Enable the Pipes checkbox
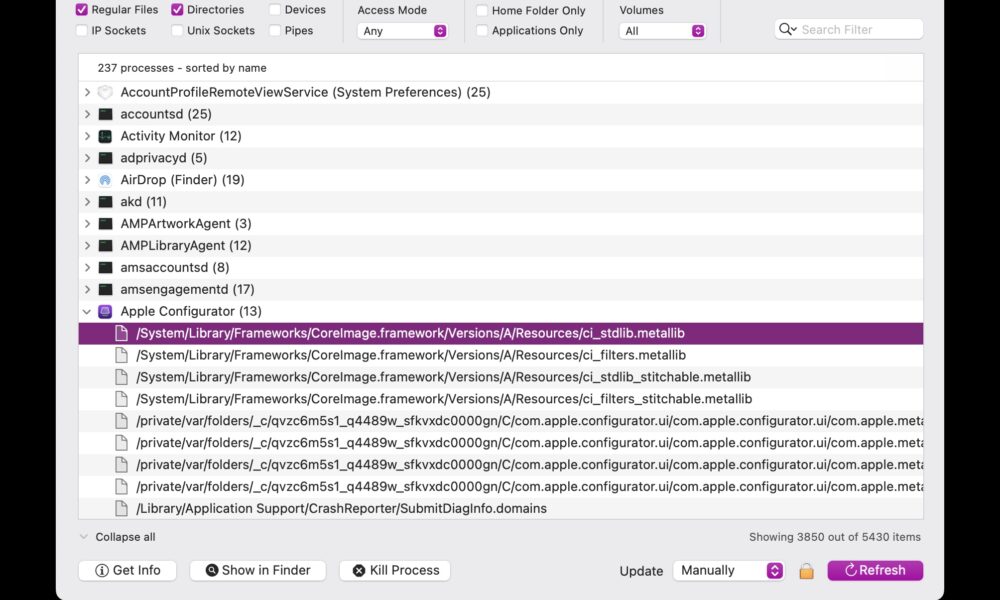 tap(275, 31)
